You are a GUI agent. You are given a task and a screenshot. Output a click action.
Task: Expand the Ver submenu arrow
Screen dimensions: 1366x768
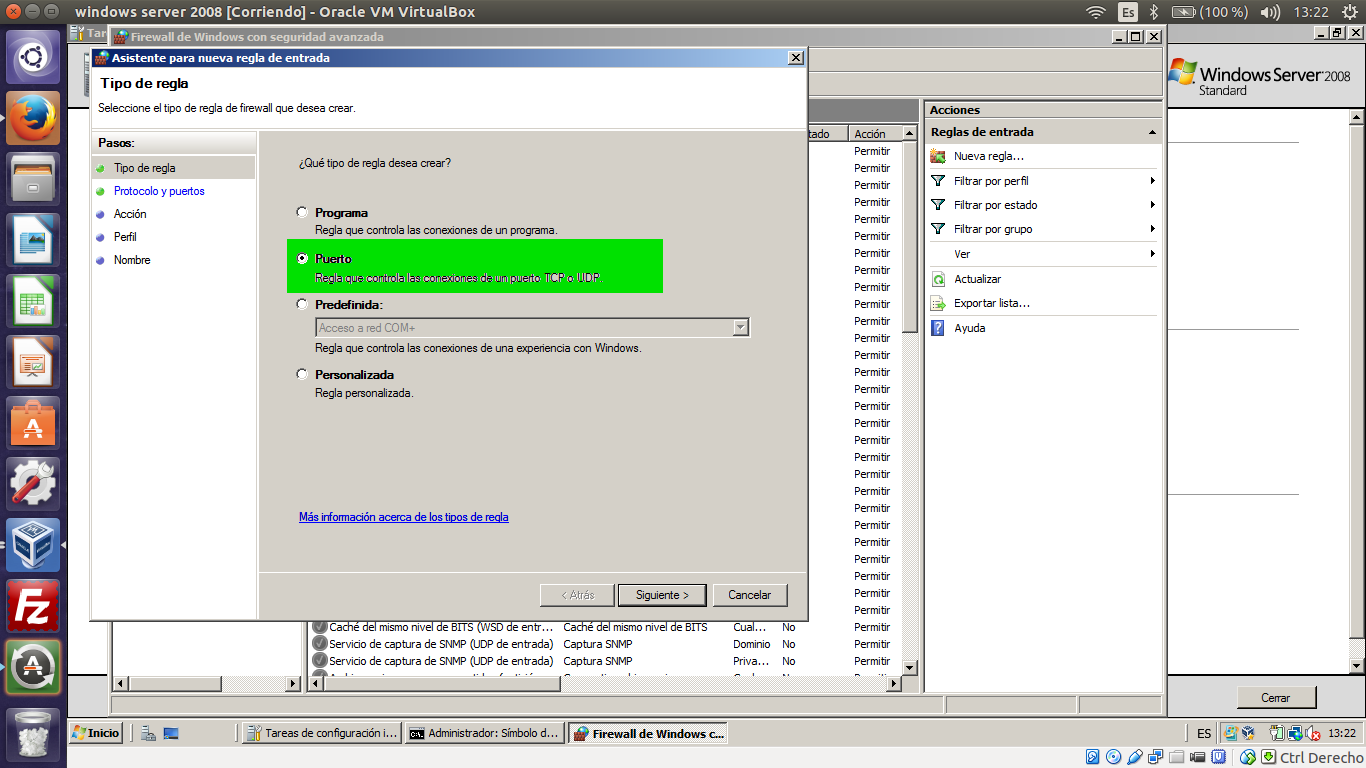coord(1153,254)
